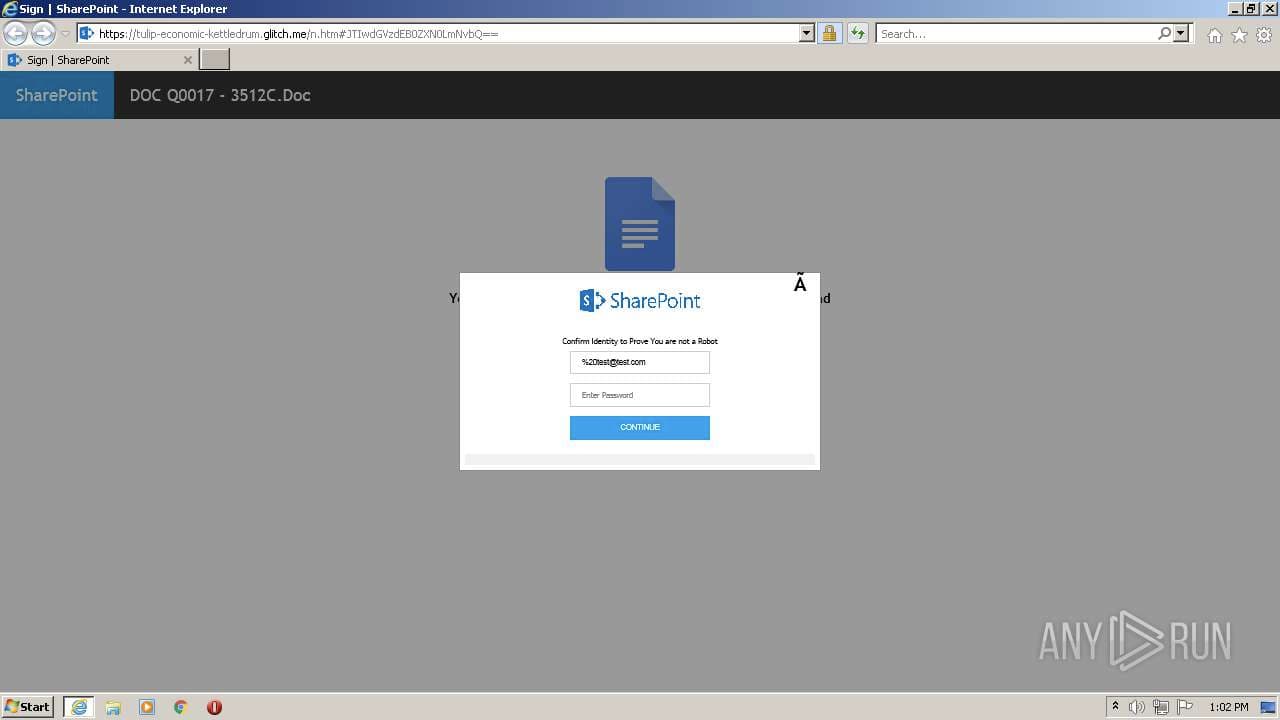Screen dimensions: 1280x720
Task: Click the SharePoint label in the banner
Action: point(56,95)
